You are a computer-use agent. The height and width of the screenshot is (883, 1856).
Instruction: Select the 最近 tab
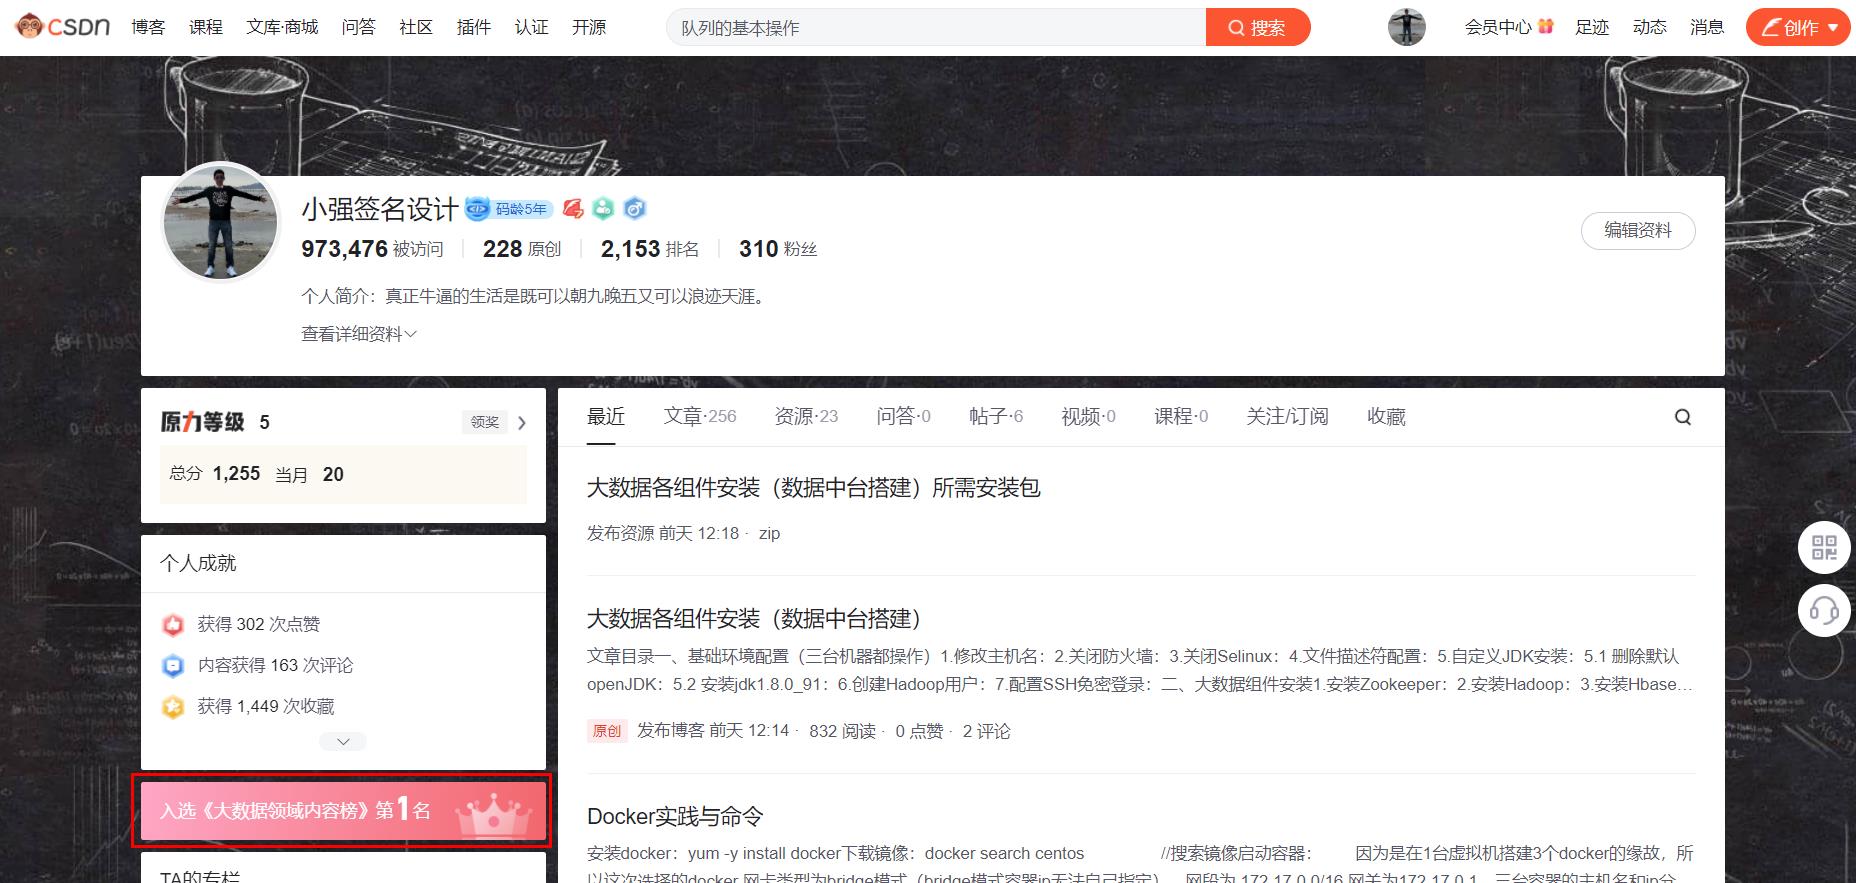tap(606, 417)
